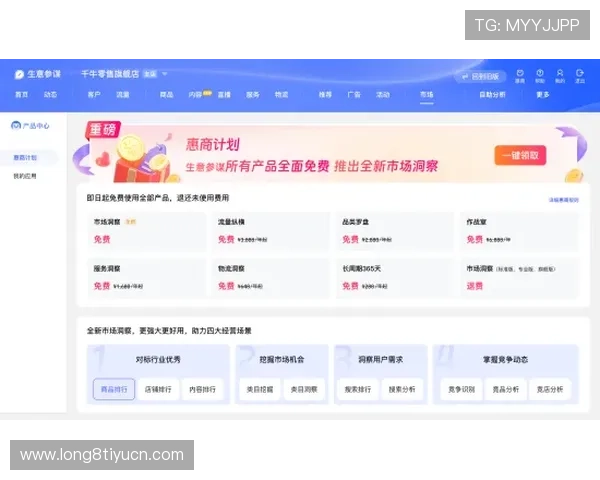Open the 消息 message icon in header
600x480 pixels.
coord(520,76)
